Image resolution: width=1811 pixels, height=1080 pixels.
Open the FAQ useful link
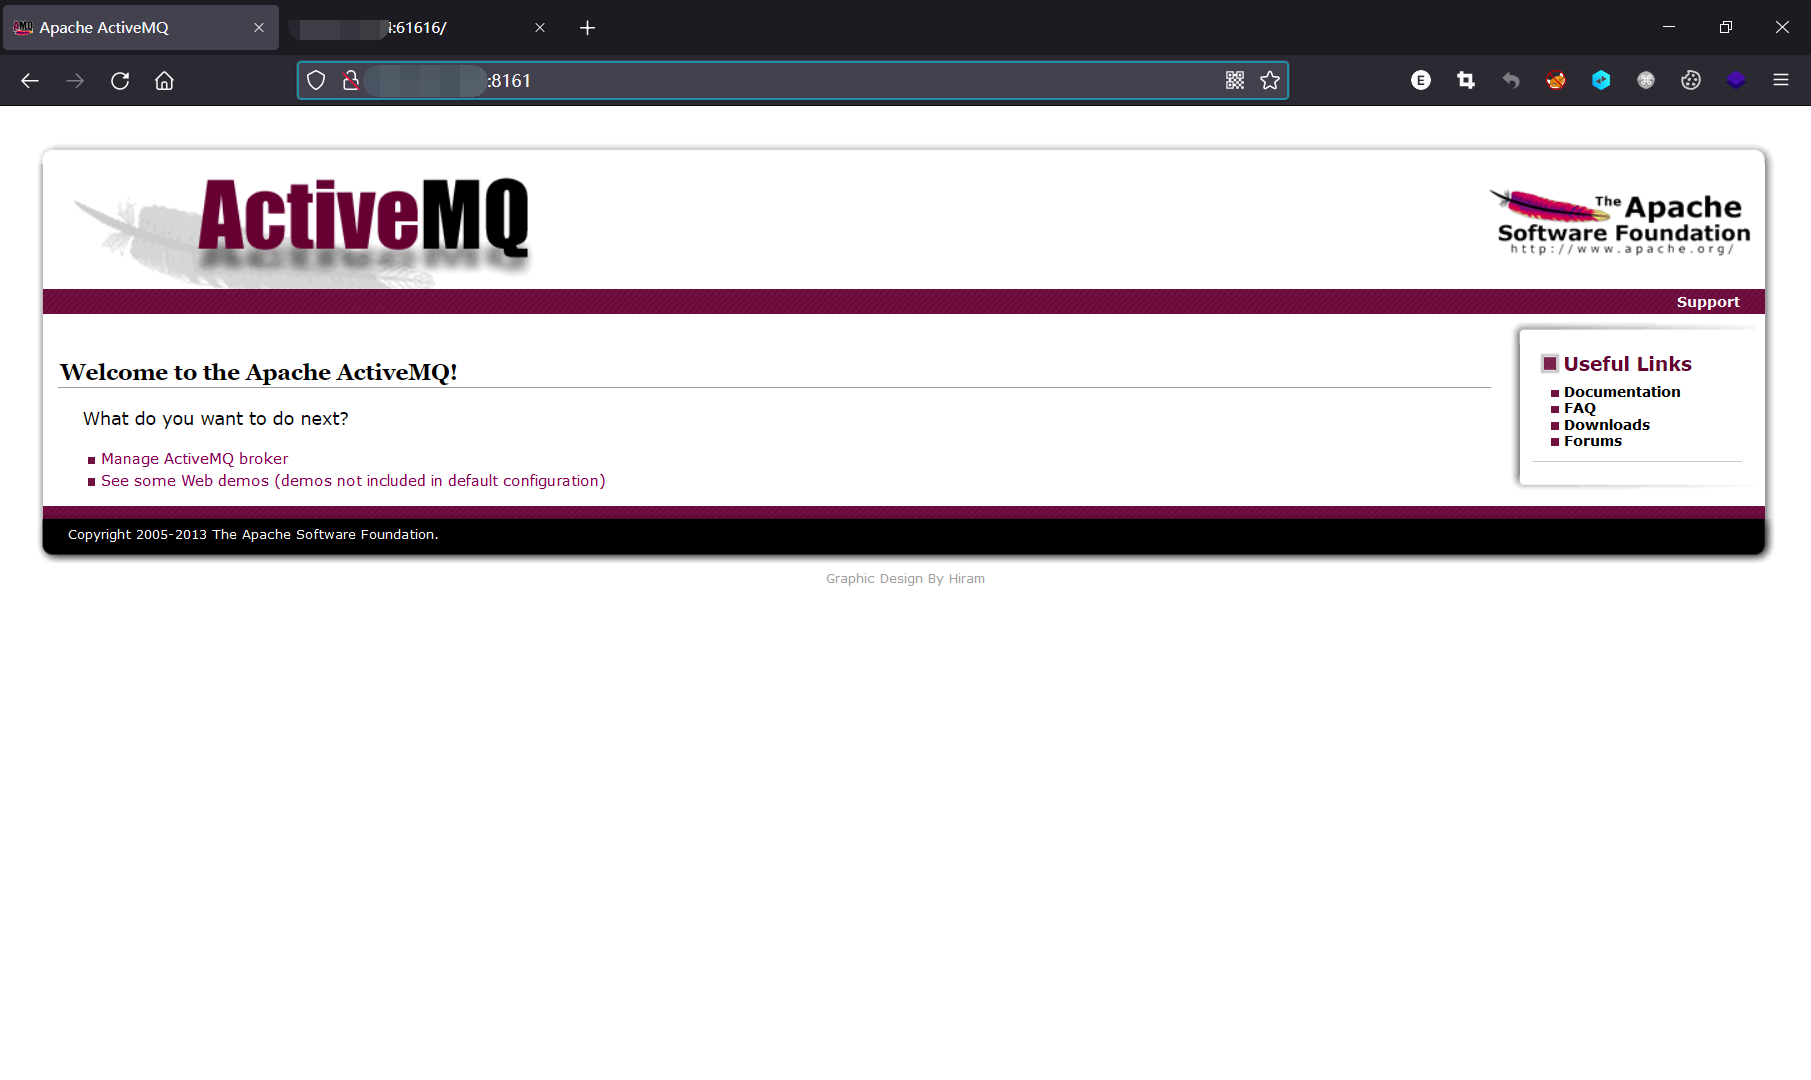1580,408
